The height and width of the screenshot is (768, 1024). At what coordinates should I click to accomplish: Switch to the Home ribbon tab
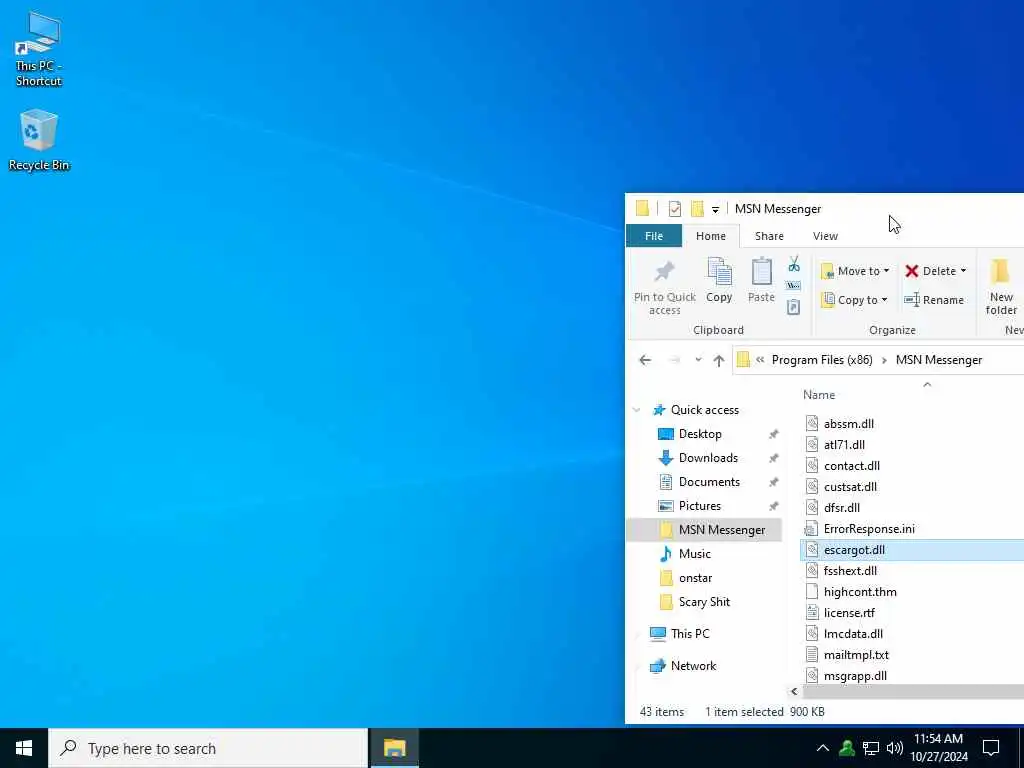(x=711, y=236)
